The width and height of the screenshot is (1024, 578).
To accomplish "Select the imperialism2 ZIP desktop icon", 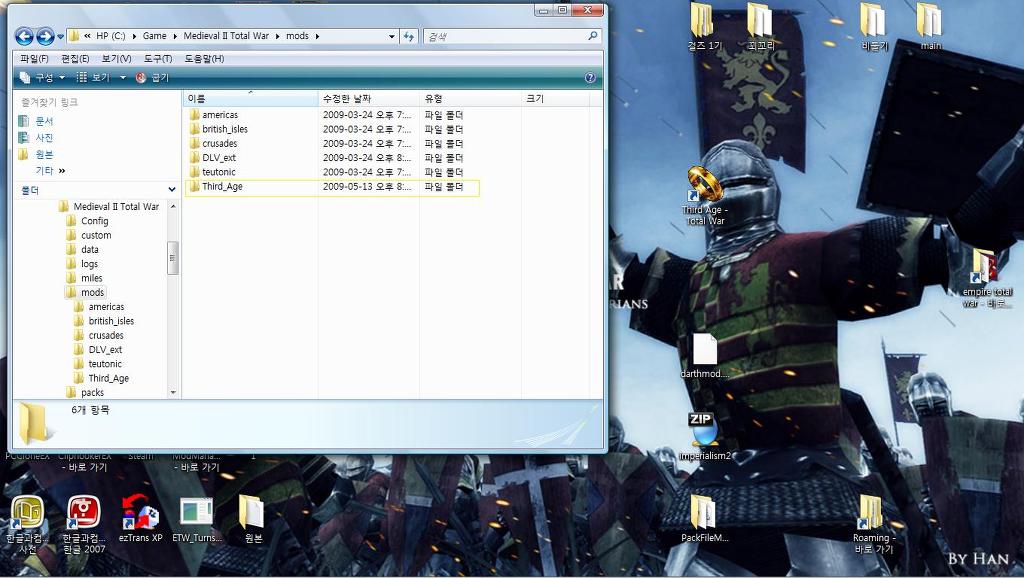I will 704,436.
